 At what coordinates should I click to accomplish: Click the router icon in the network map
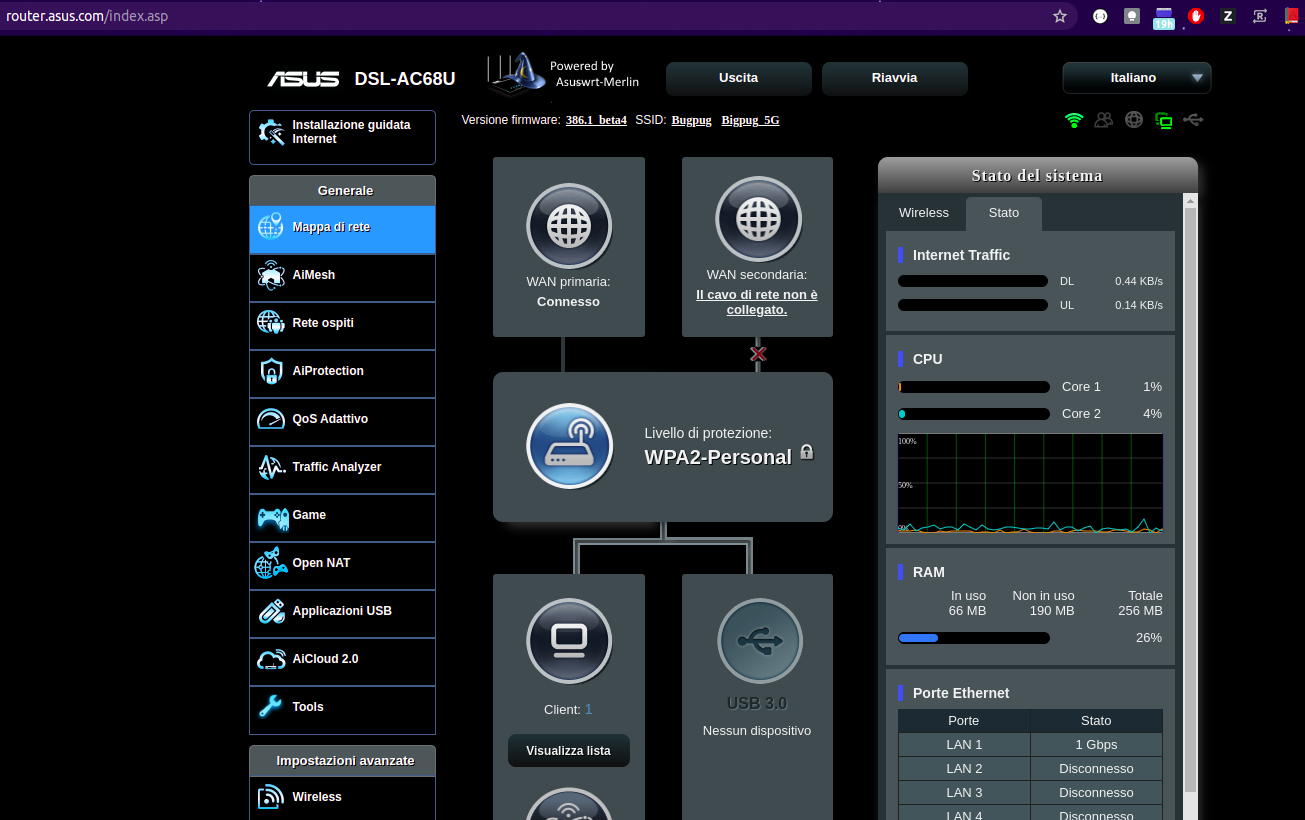(x=570, y=446)
